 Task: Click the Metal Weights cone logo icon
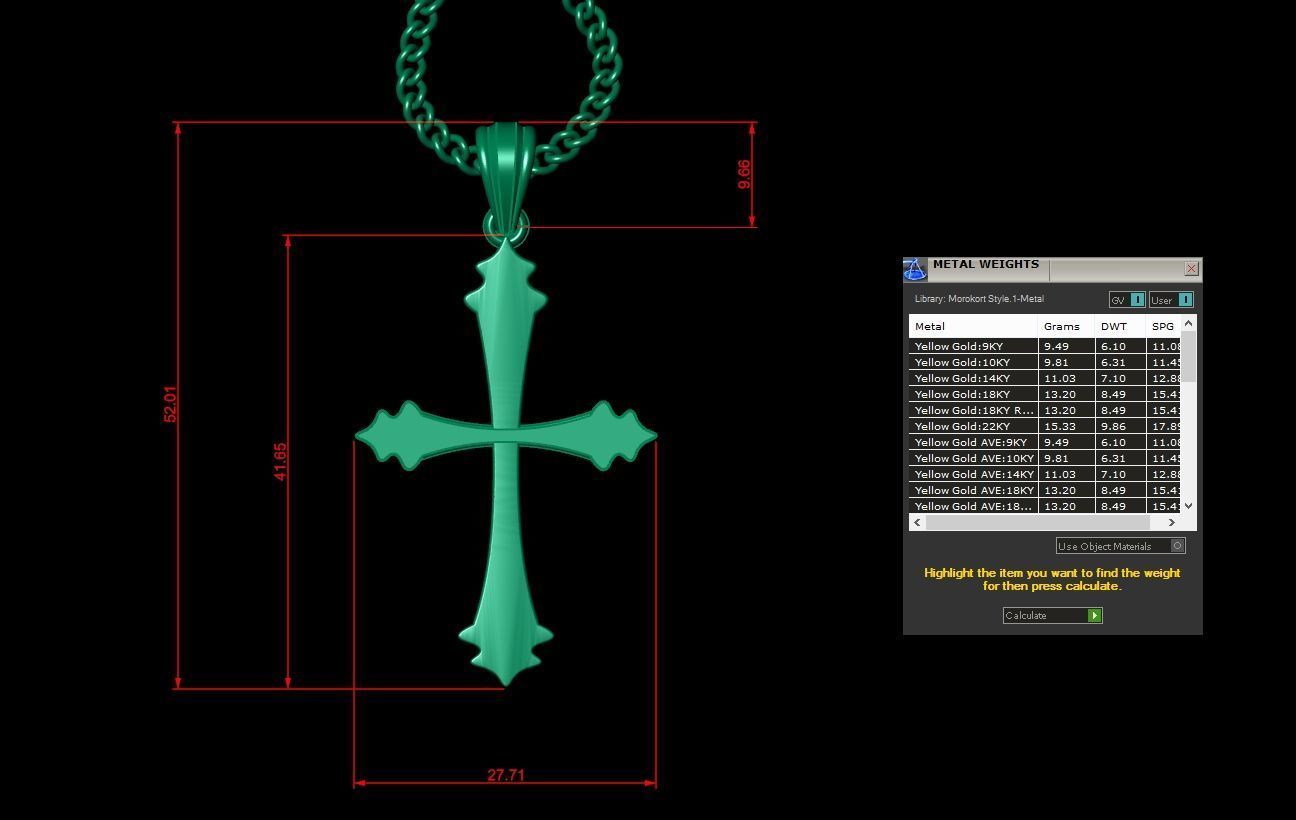click(x=915, y=269)
